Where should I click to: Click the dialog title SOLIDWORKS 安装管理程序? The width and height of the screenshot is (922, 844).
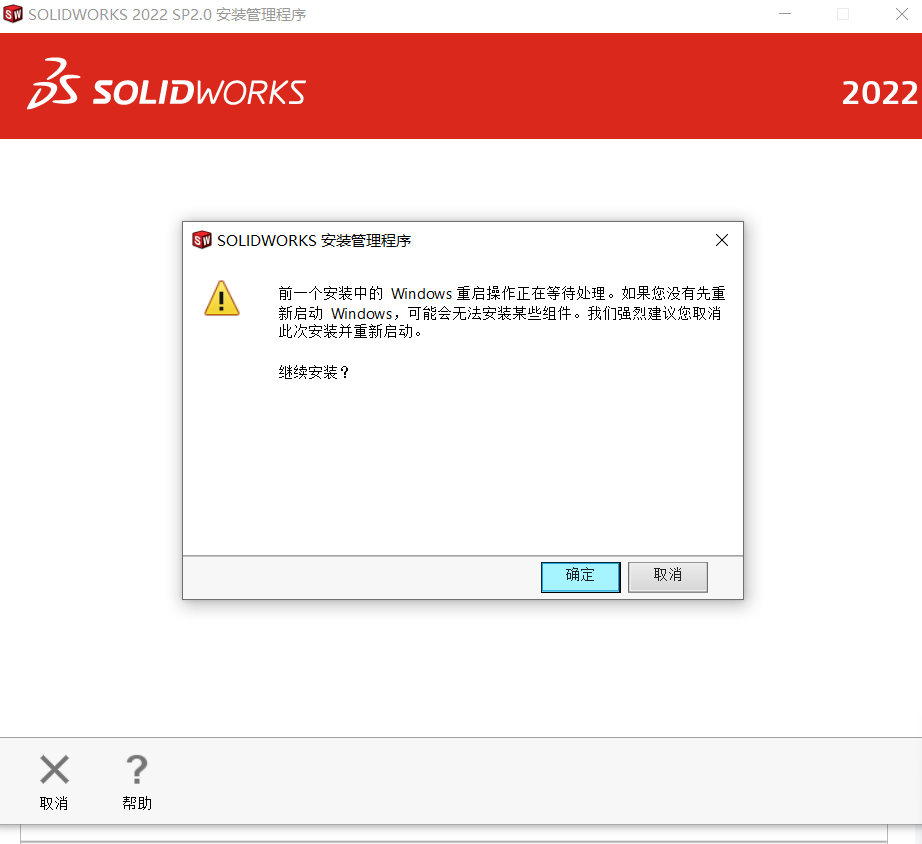[x=314, y=241]
